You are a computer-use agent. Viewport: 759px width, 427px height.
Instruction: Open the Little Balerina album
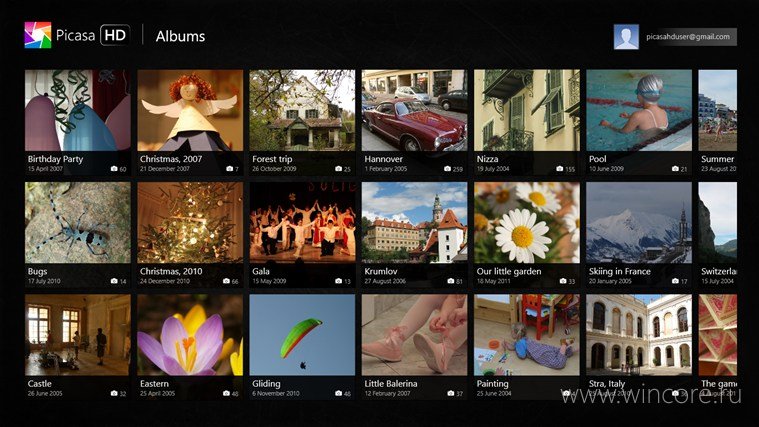click(x=414, y=347)
